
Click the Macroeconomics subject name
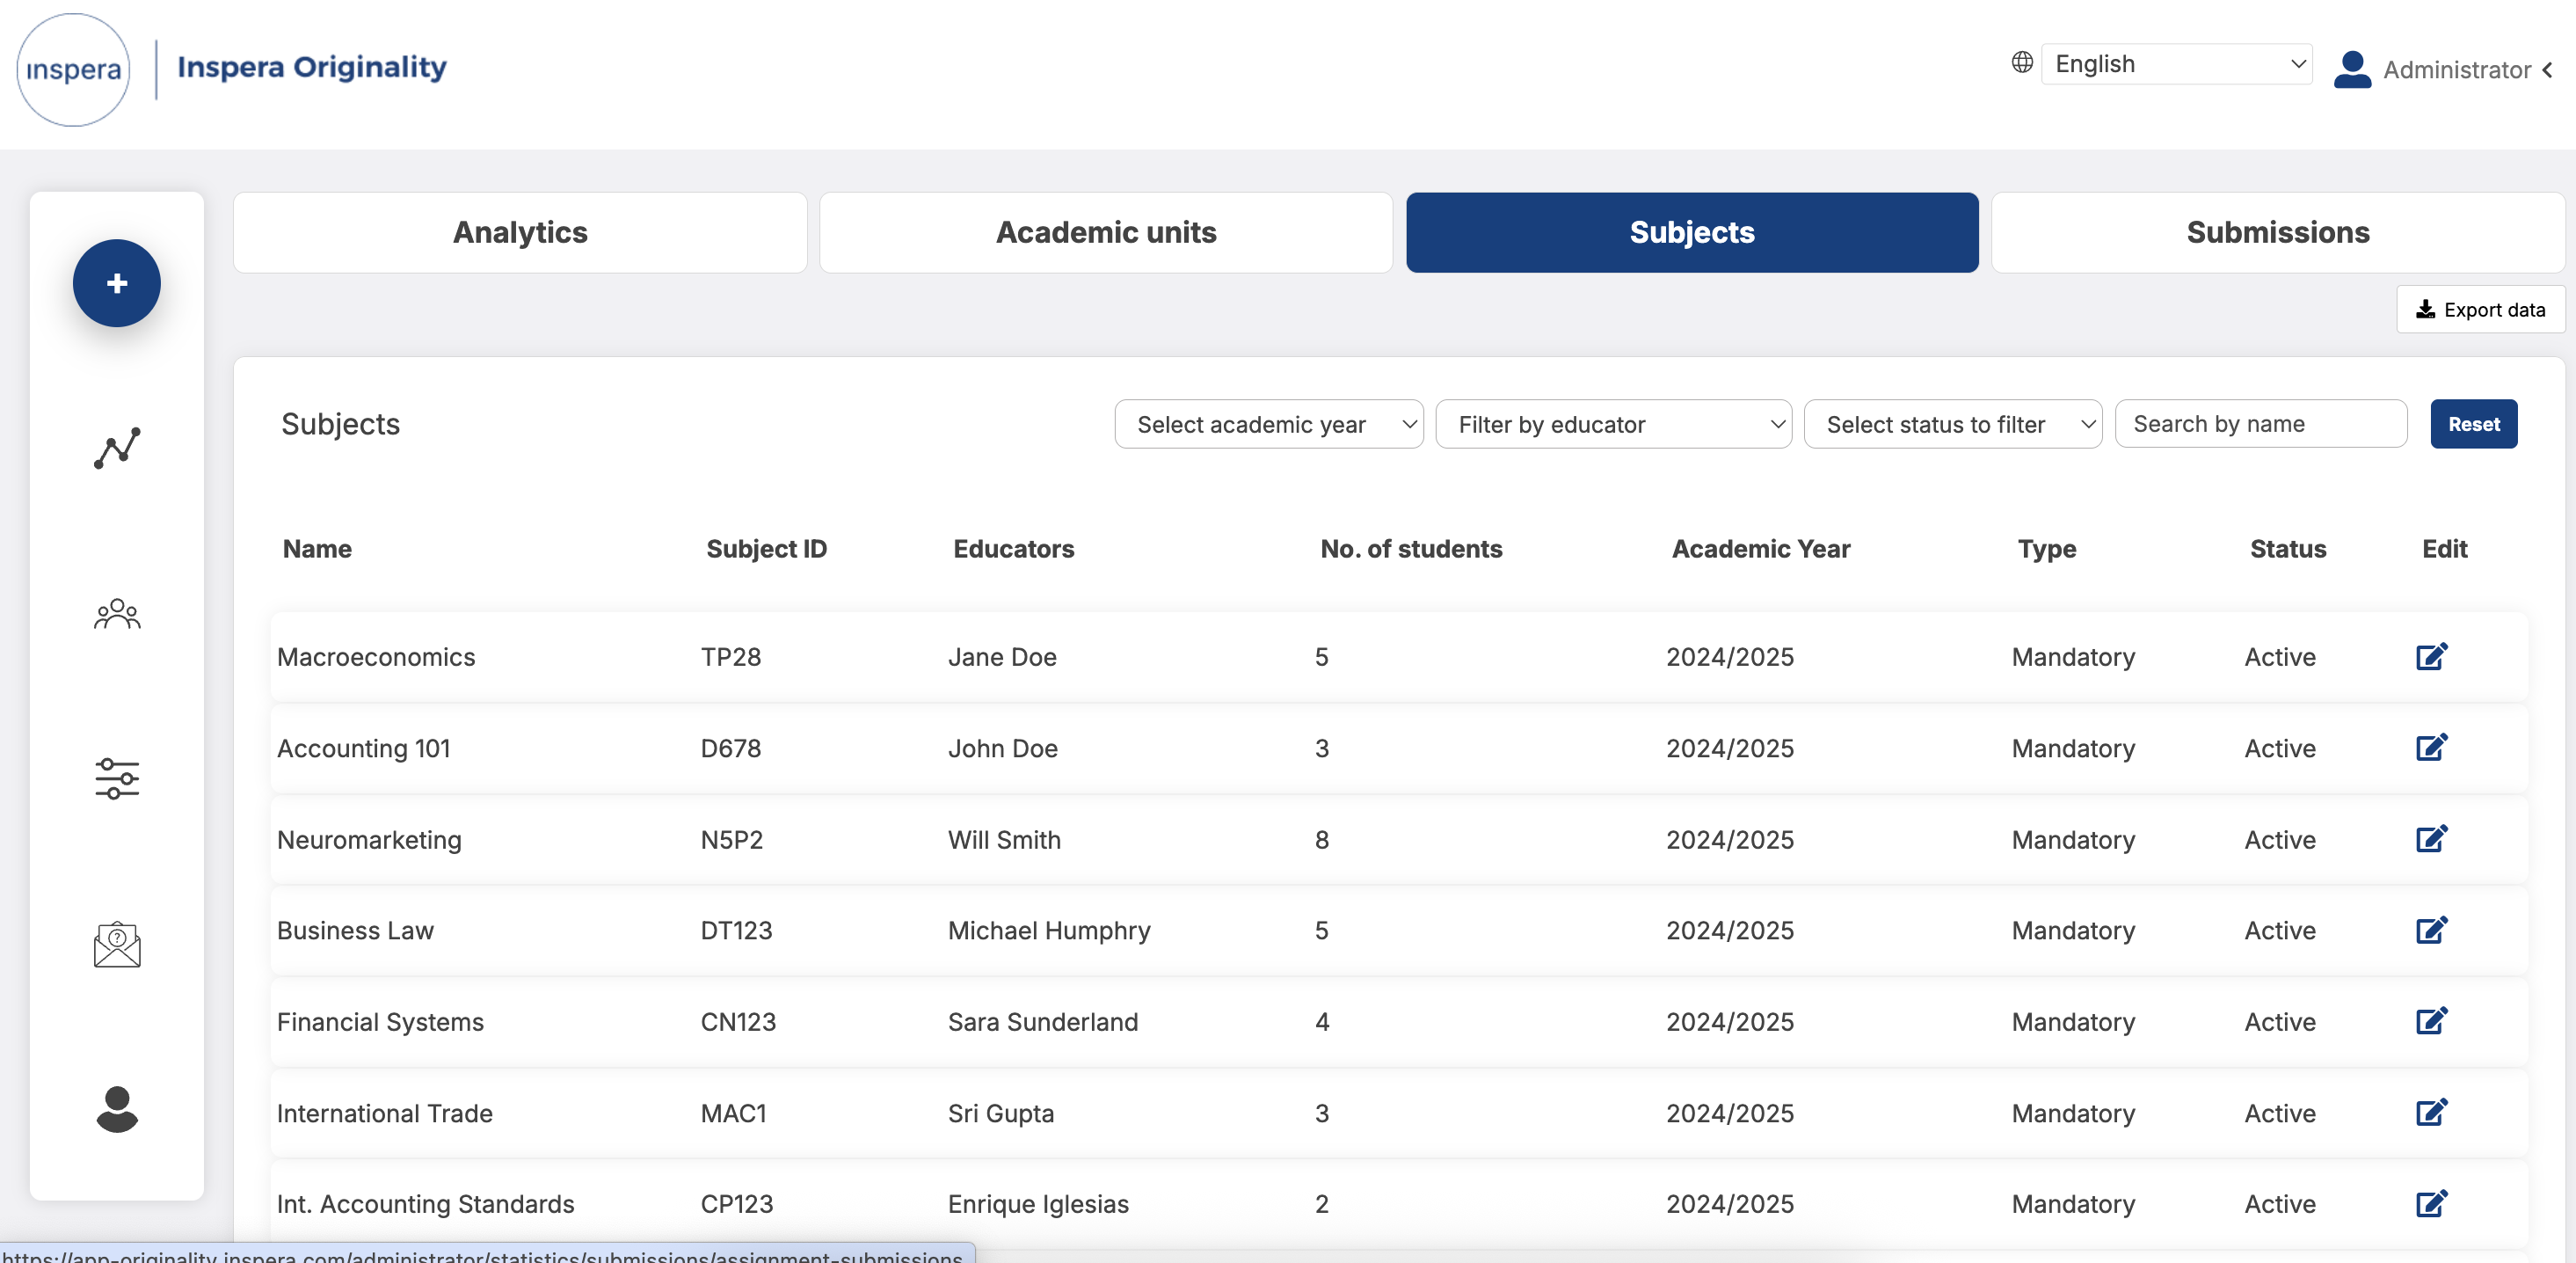pos(376,657)
